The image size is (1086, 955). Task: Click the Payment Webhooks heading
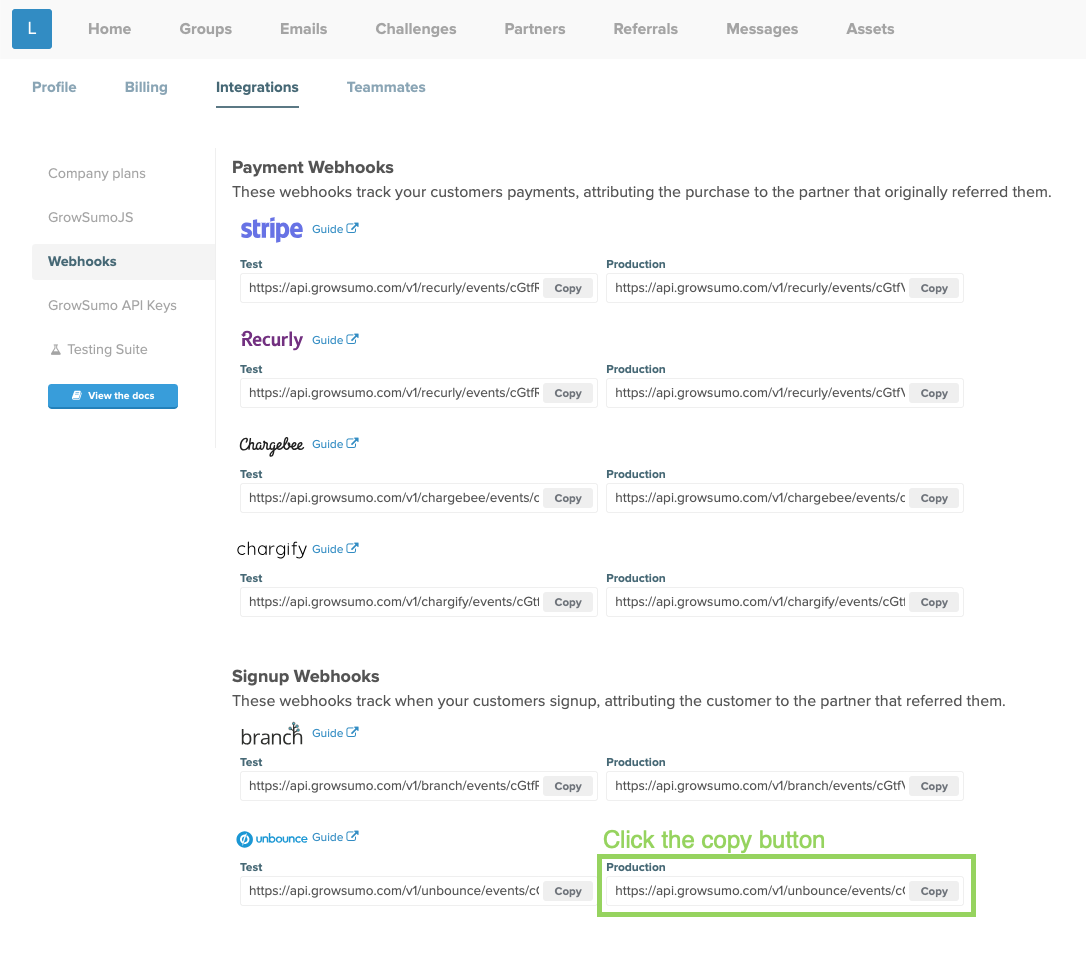[x=312, y=168]
